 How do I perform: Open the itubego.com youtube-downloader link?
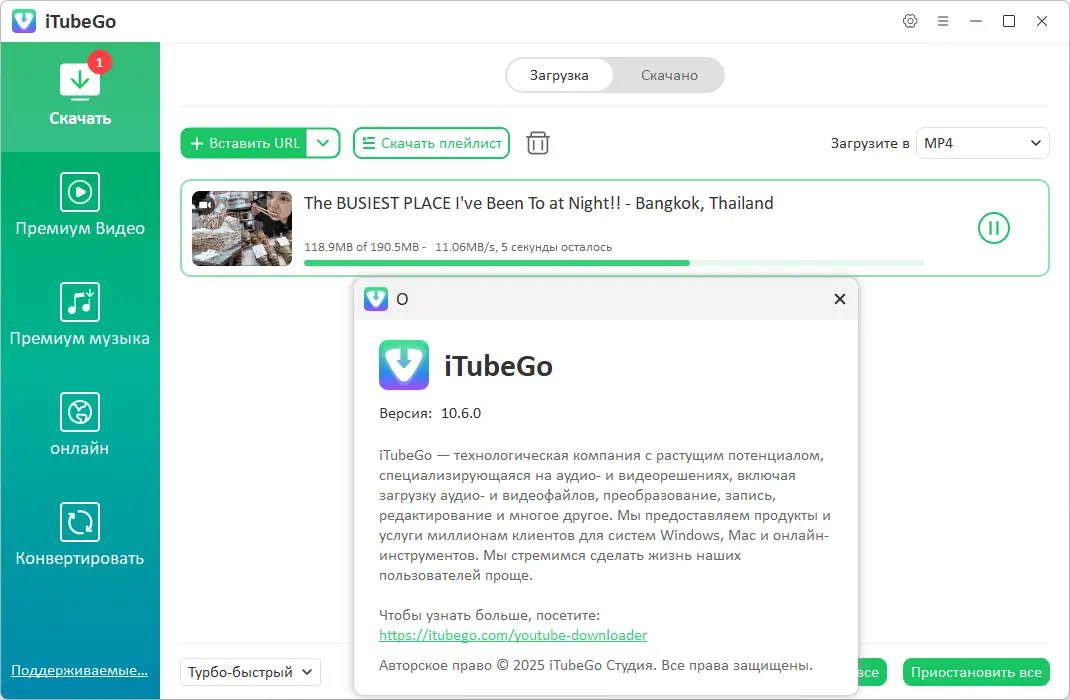pyautogui.click(x=513, y=634)
